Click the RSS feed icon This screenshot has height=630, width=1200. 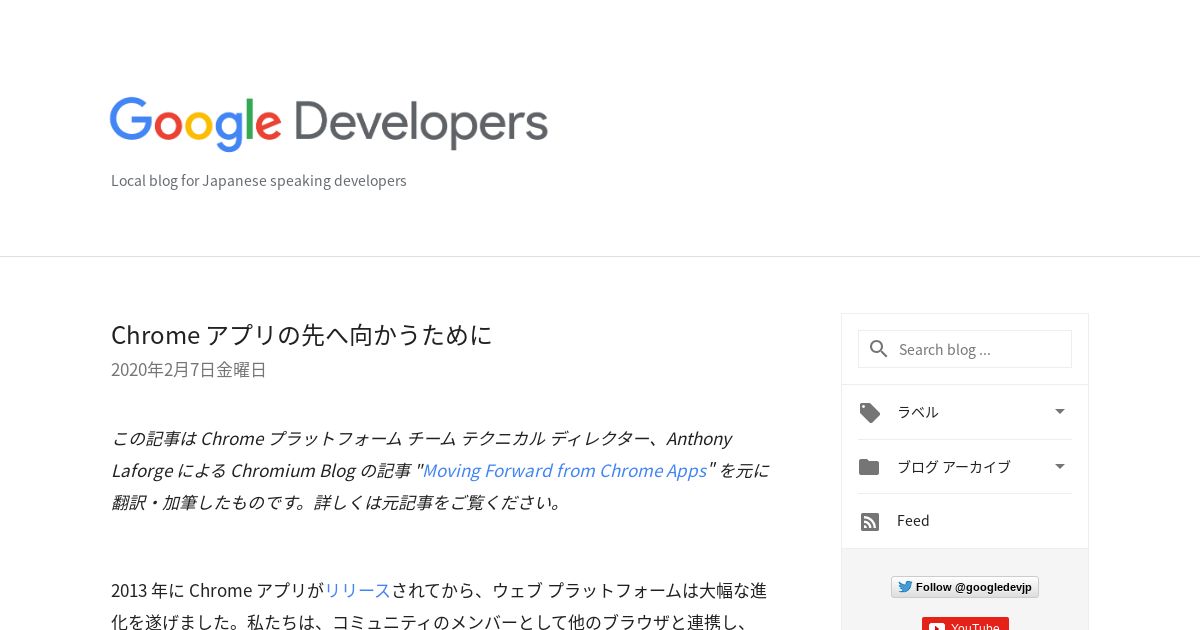(870, 522)
